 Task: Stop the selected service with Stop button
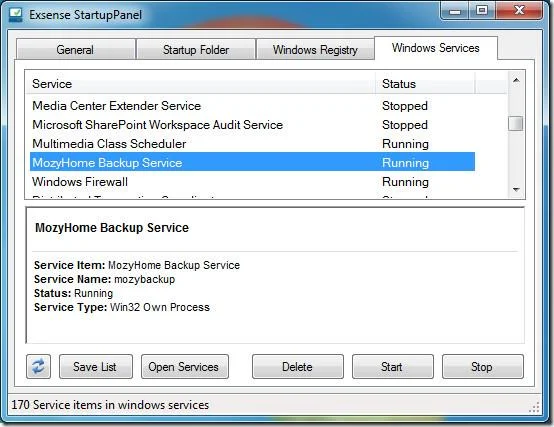tap(483, 367)
